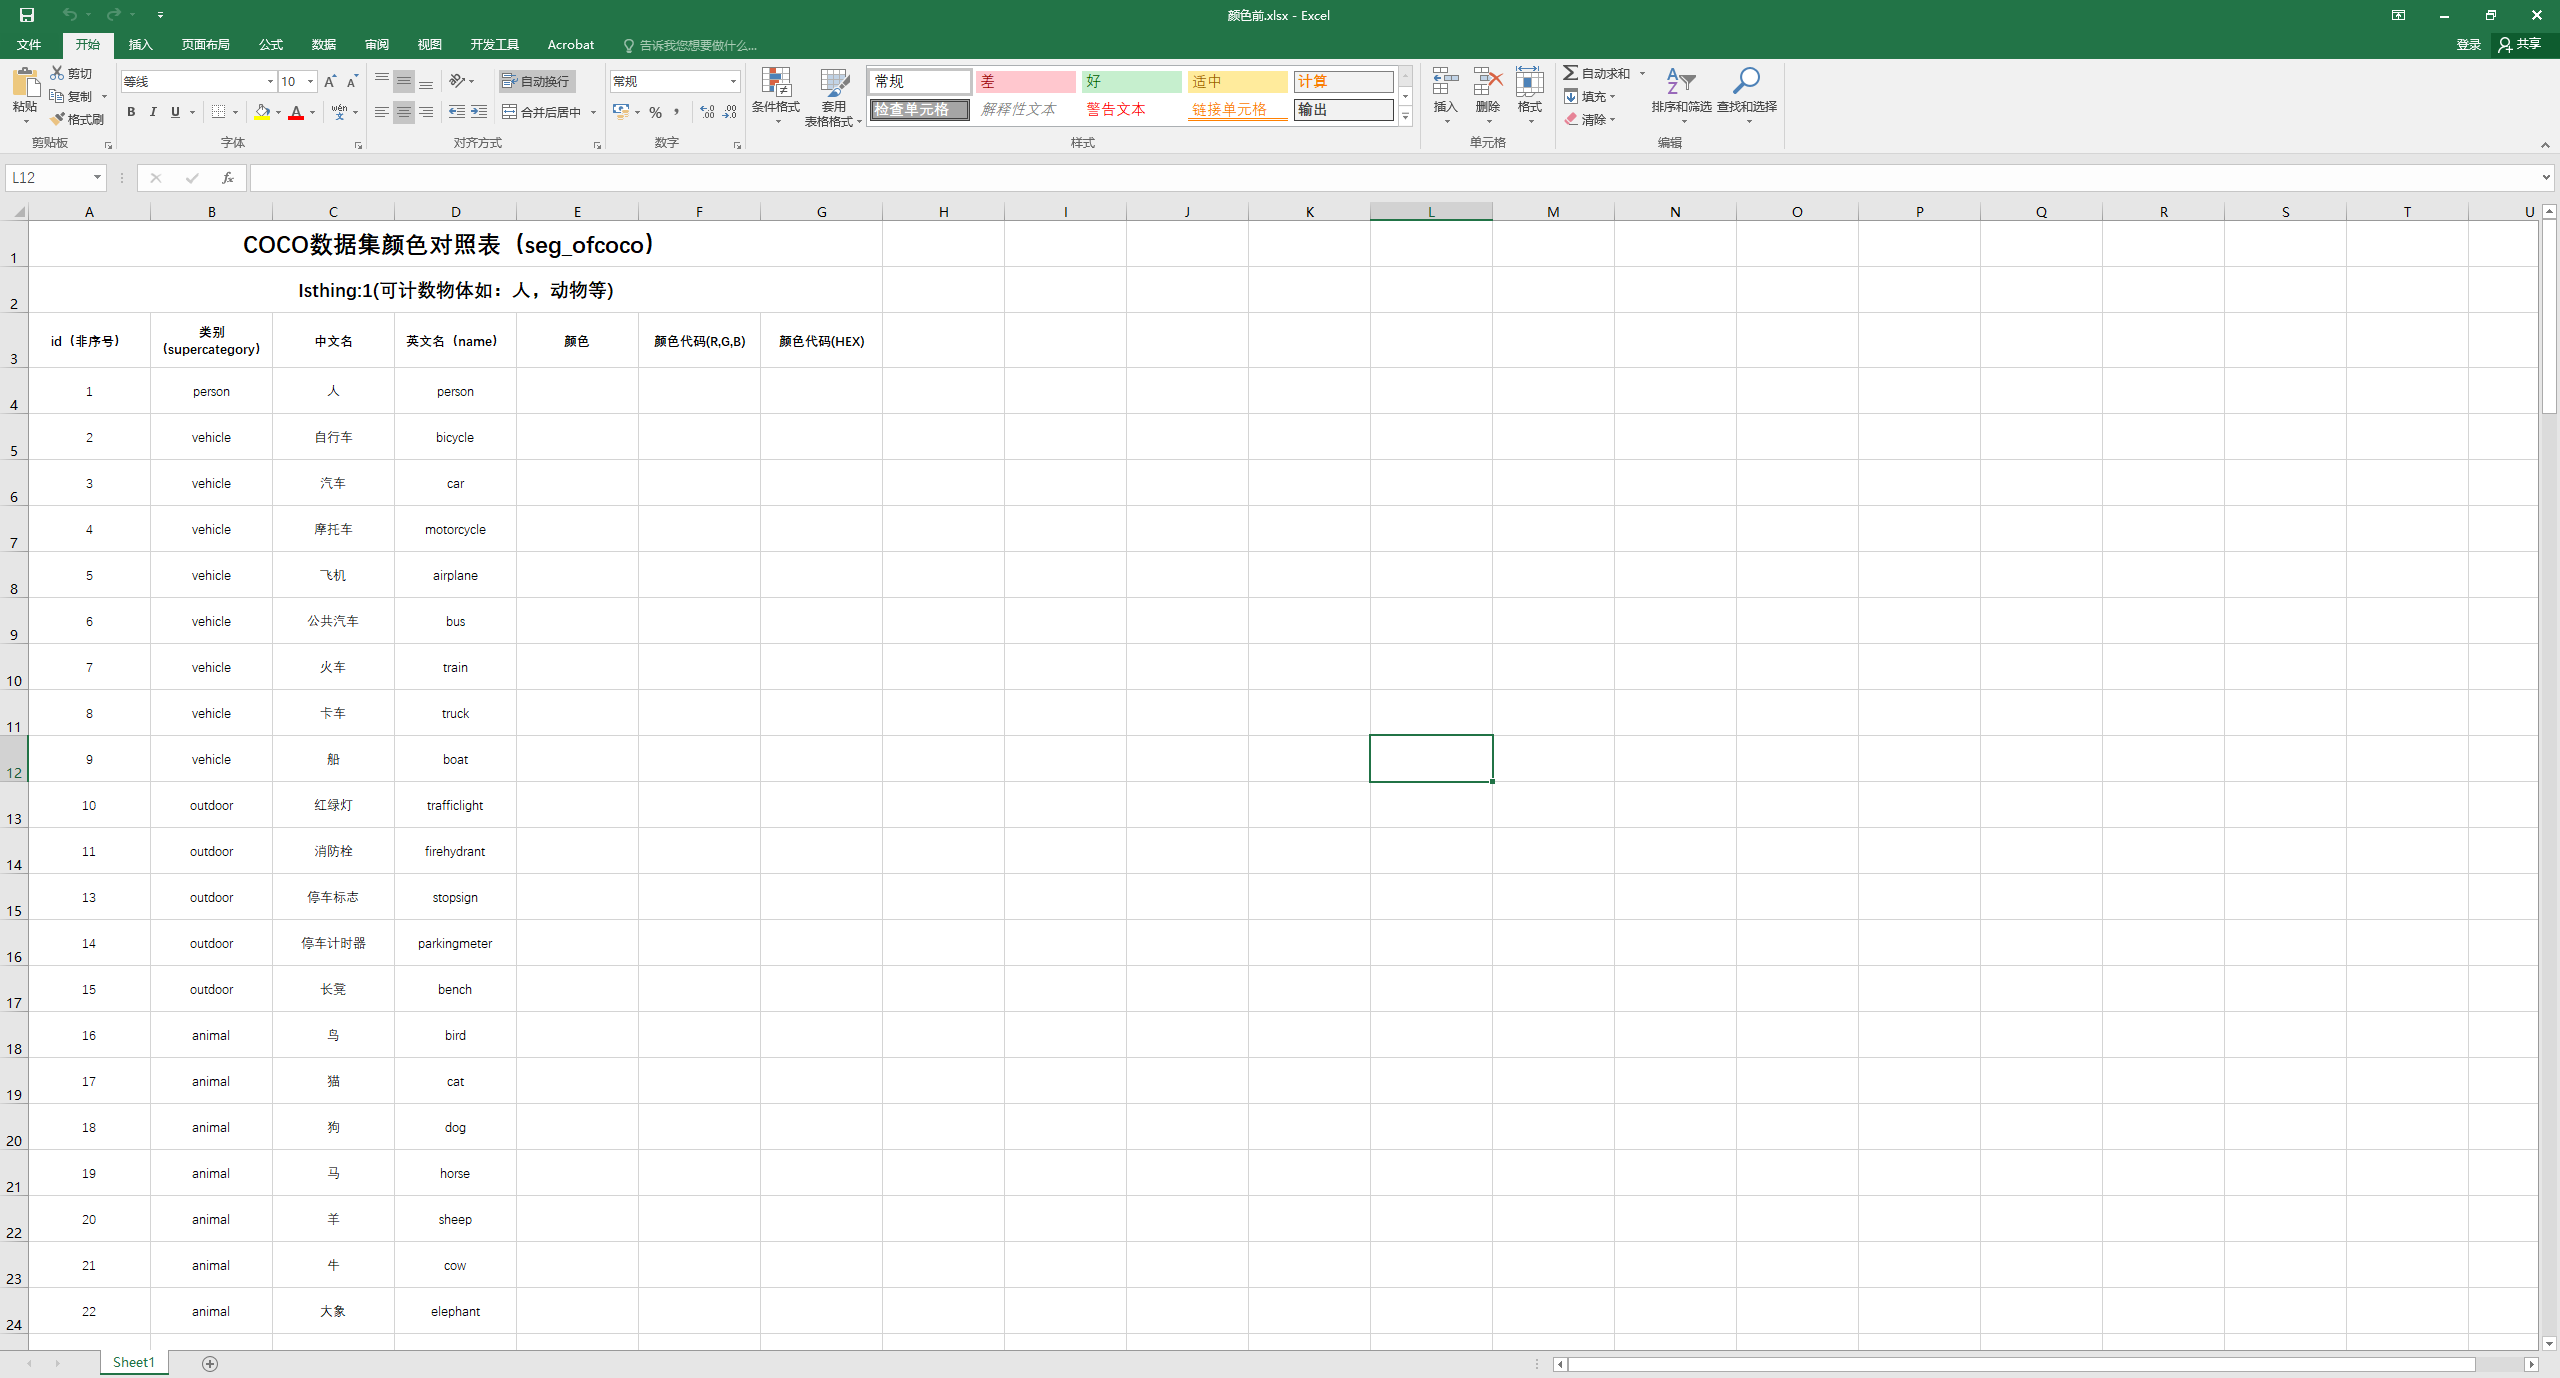Expand the cell styles gallery
The width and height of the screenshot is (2560, 1378).
pos(1405,117)
